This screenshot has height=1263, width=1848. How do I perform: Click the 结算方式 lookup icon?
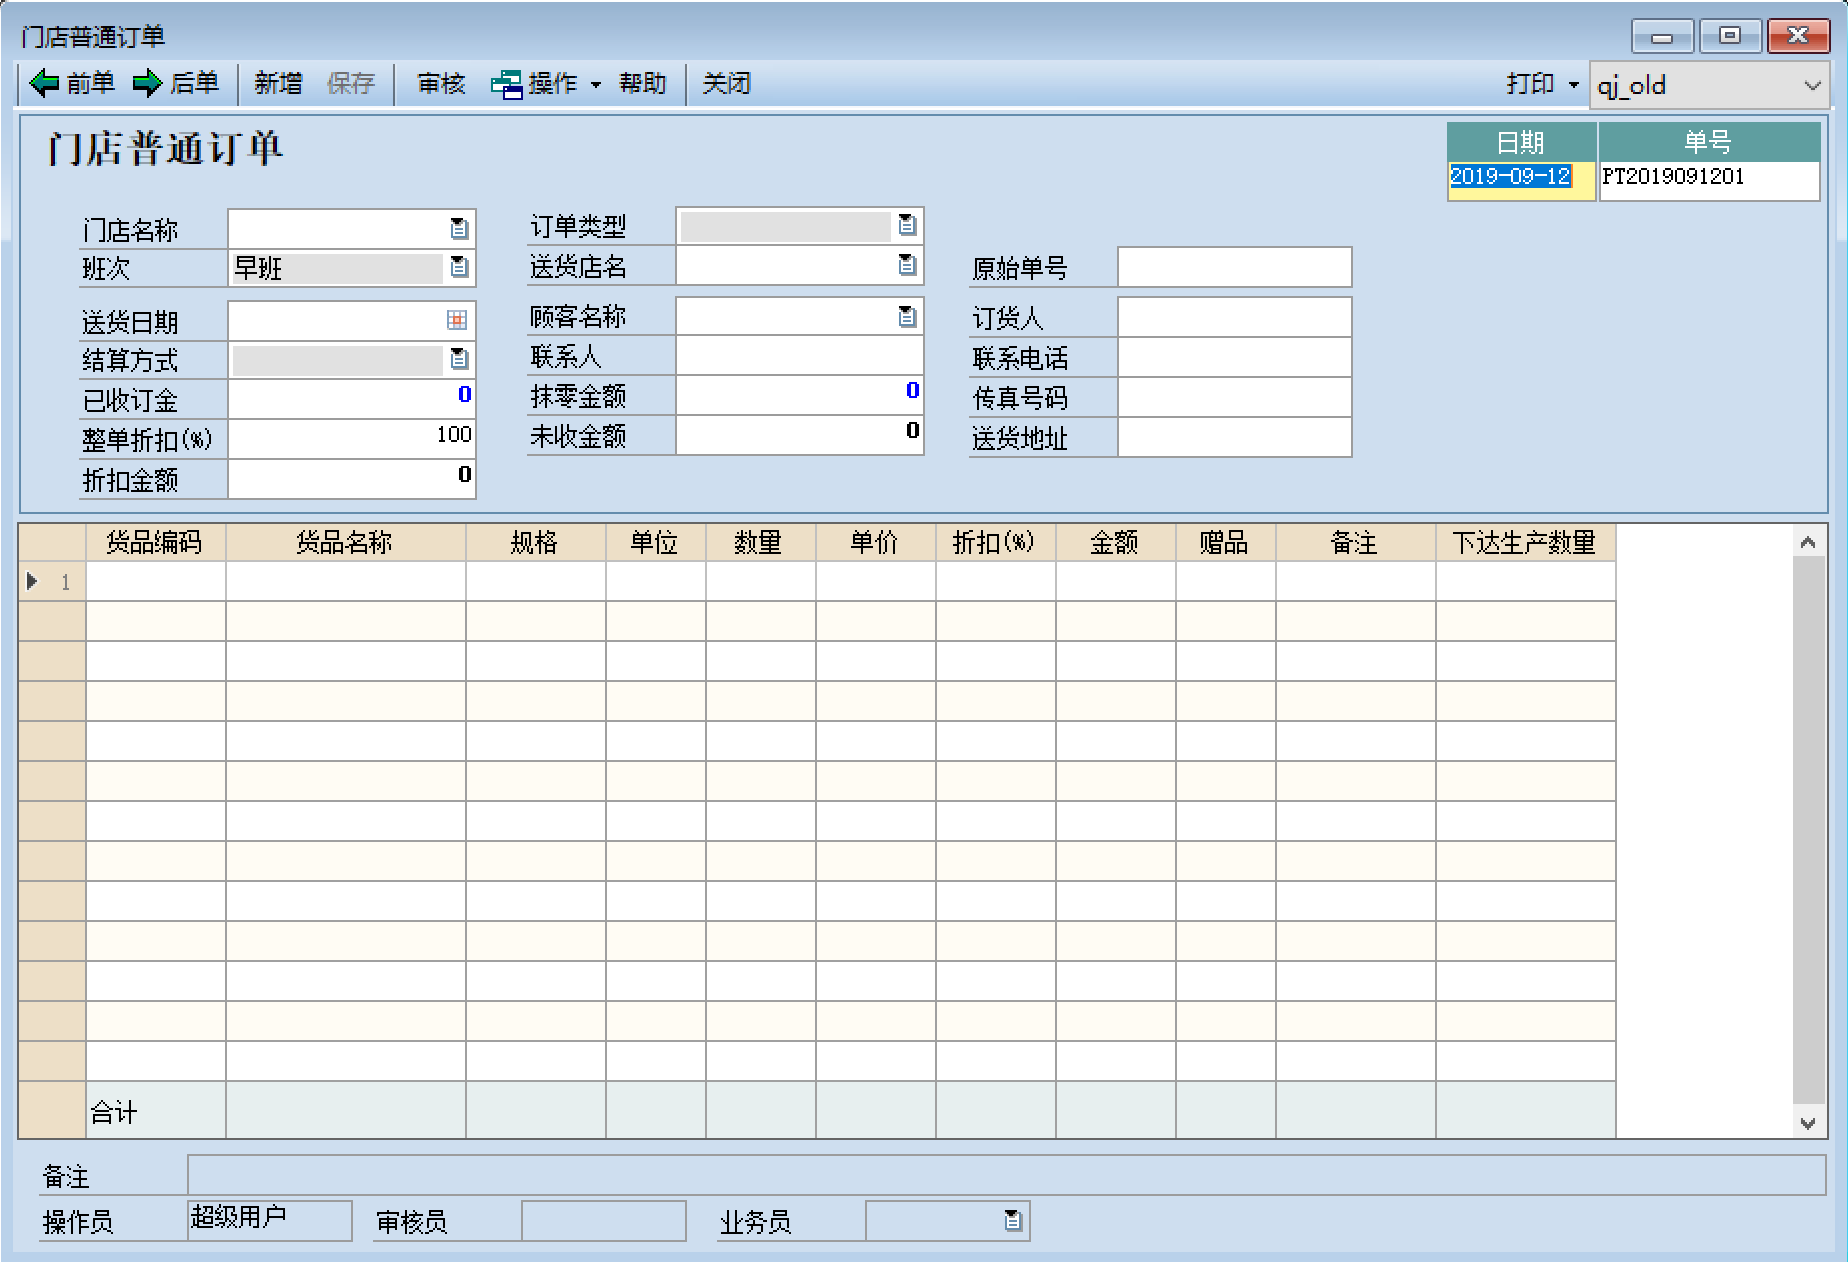click(x=459, y=359)
